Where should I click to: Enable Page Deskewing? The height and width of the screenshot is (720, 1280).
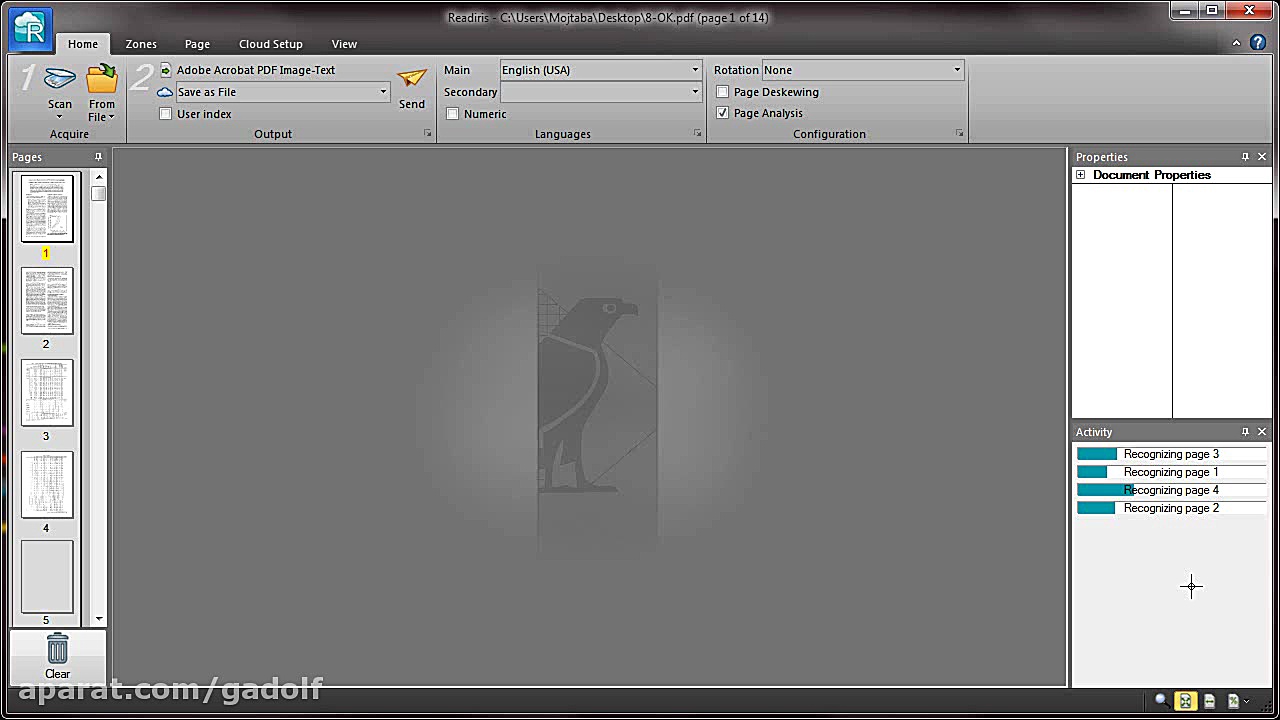pos(722,92)
